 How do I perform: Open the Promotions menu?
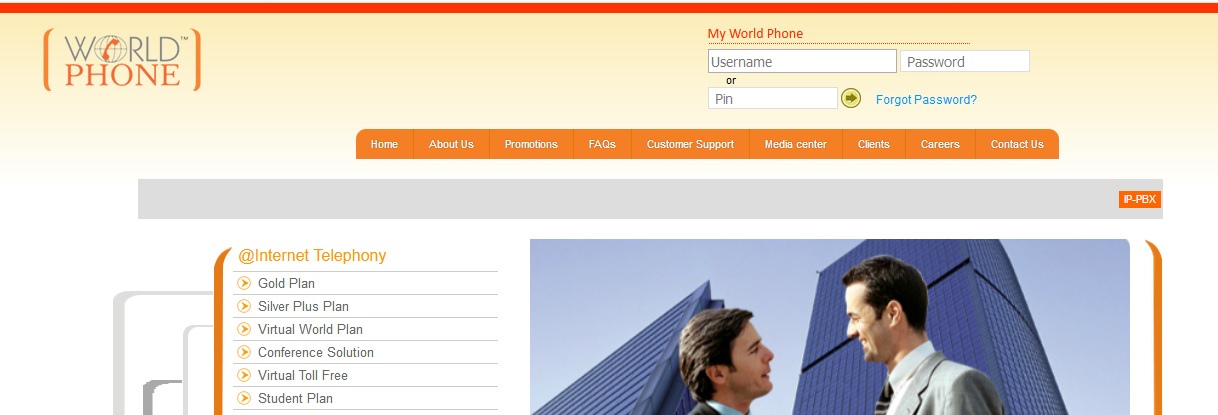point(531,144)
